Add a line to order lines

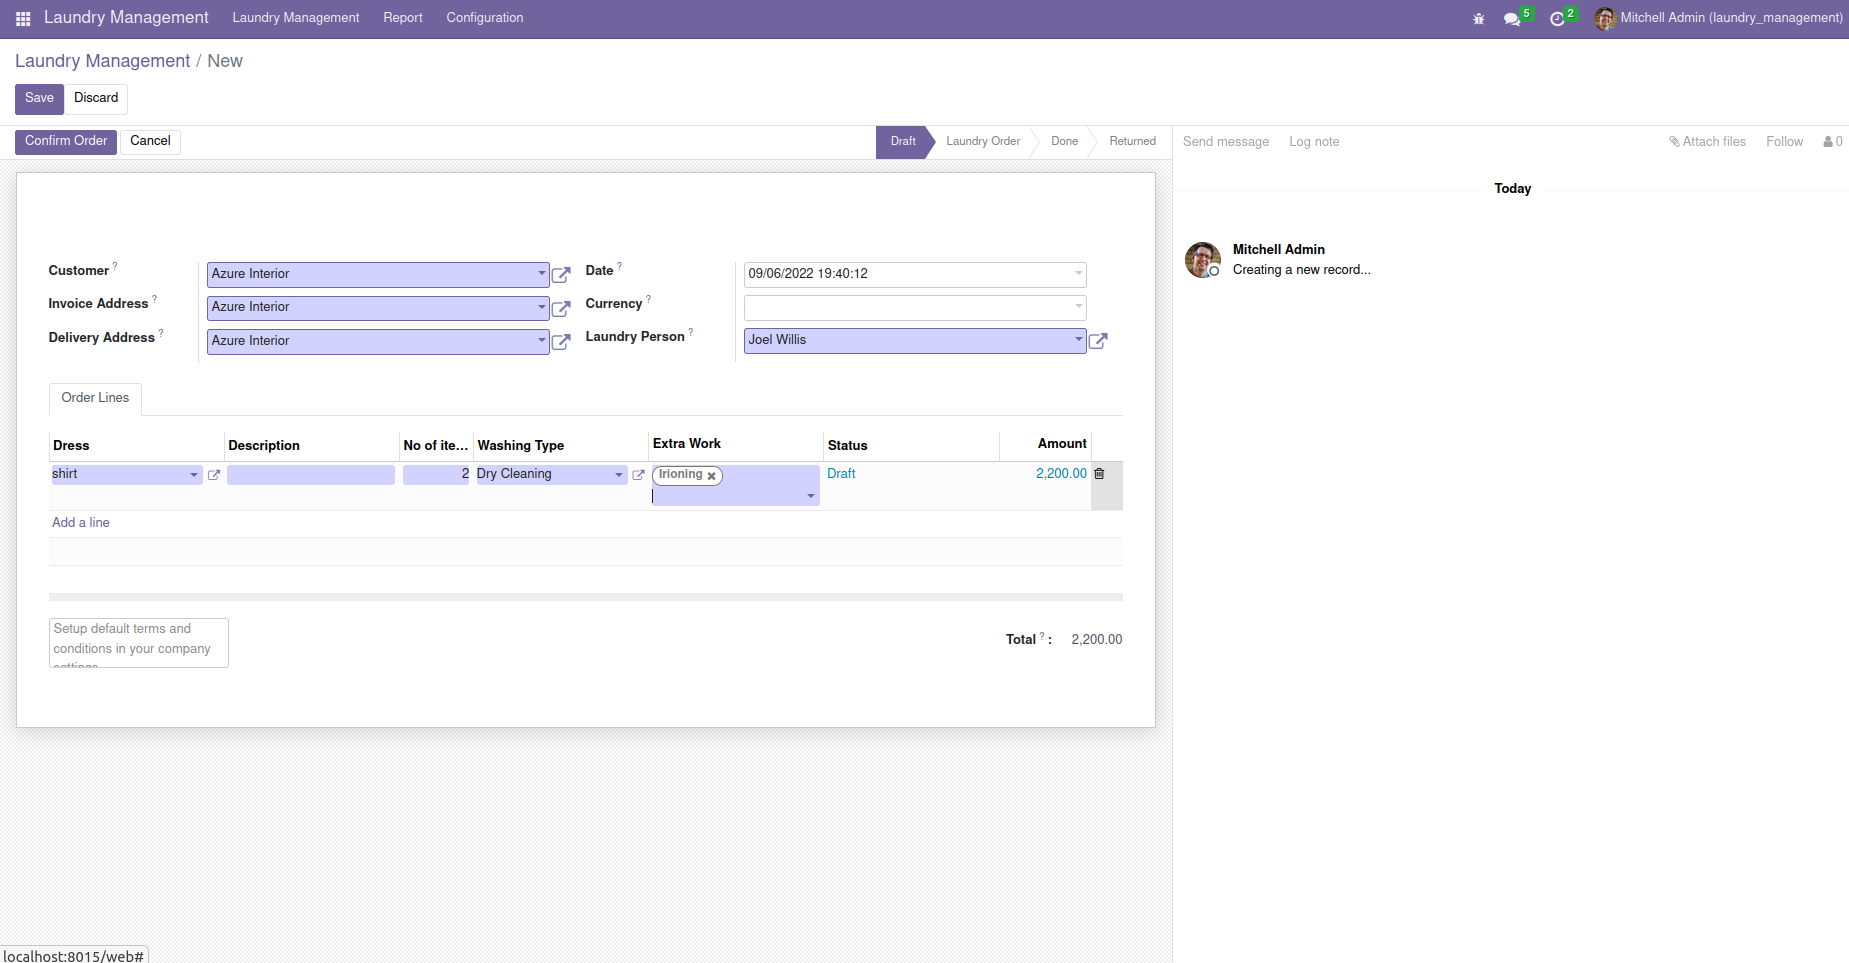(x=81, y=523)
